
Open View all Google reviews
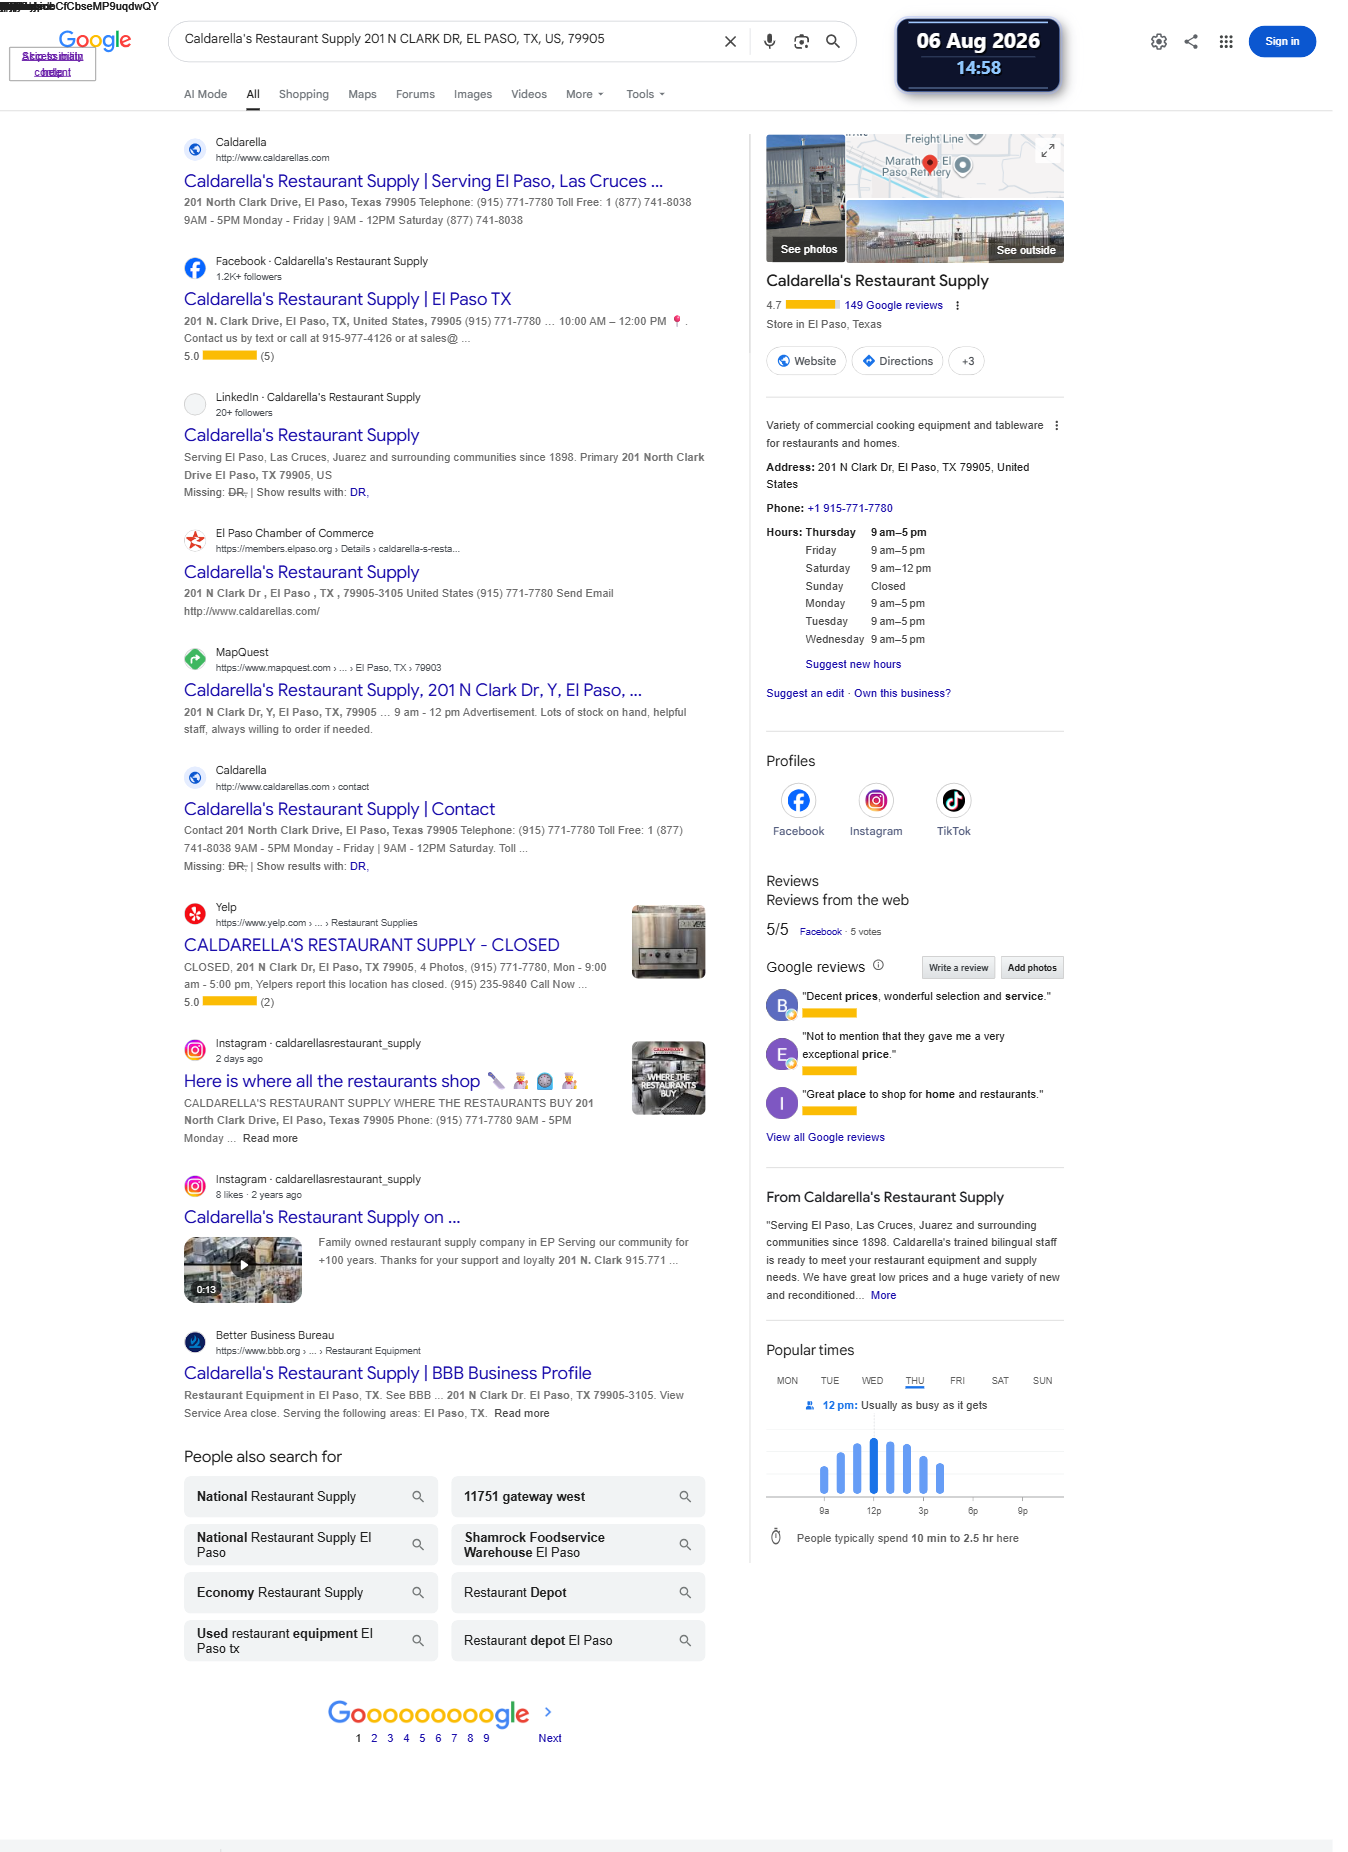[x=825, y=1138]
